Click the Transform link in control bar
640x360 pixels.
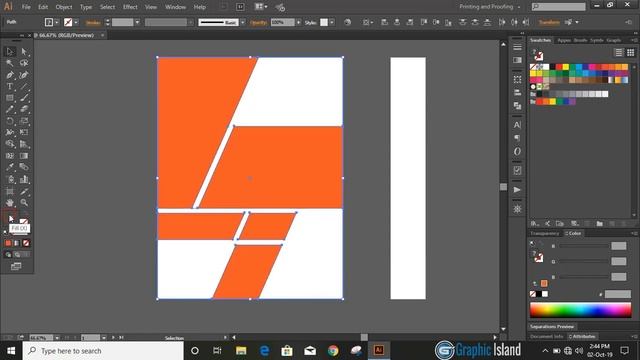(x=549, y=22)
